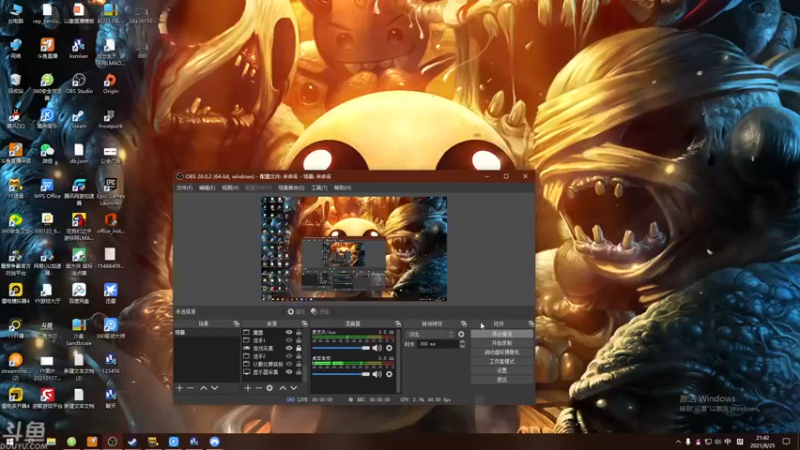Open the Sandboxie desktop icon
This screenshot has width=800, height=450.
click(x=79, y=332)
